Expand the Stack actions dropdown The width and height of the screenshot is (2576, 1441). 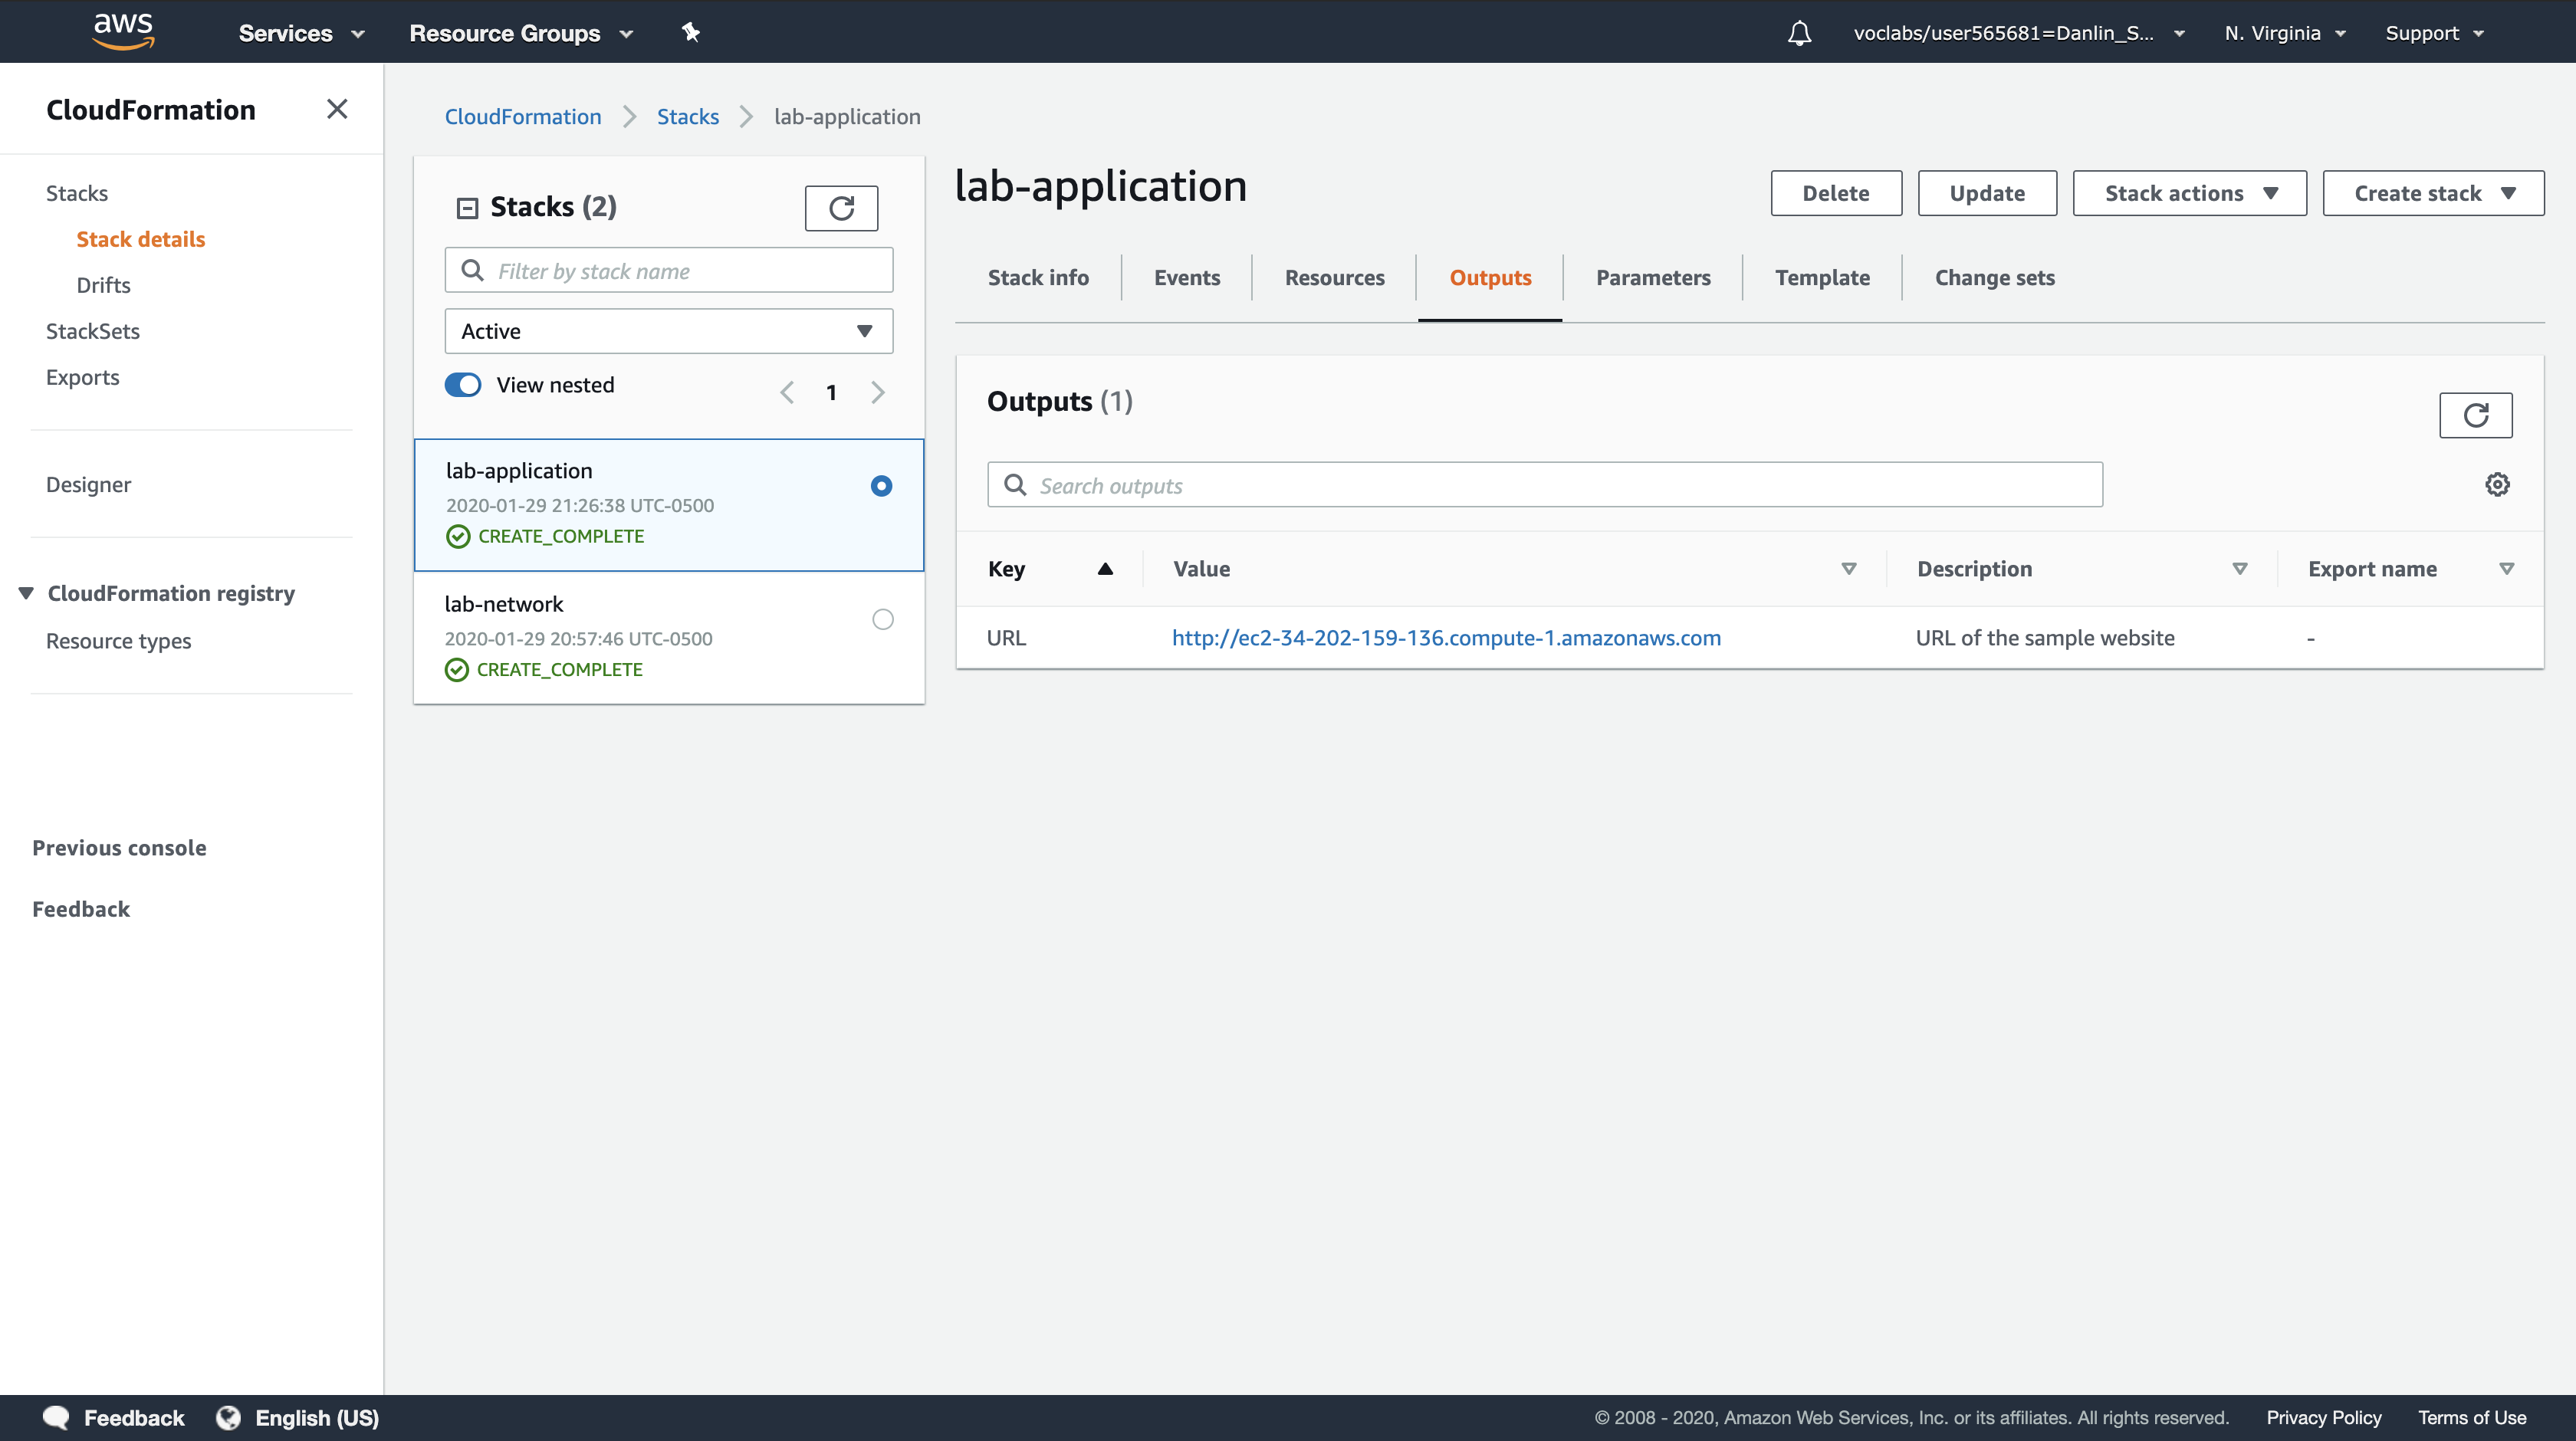2189,193
